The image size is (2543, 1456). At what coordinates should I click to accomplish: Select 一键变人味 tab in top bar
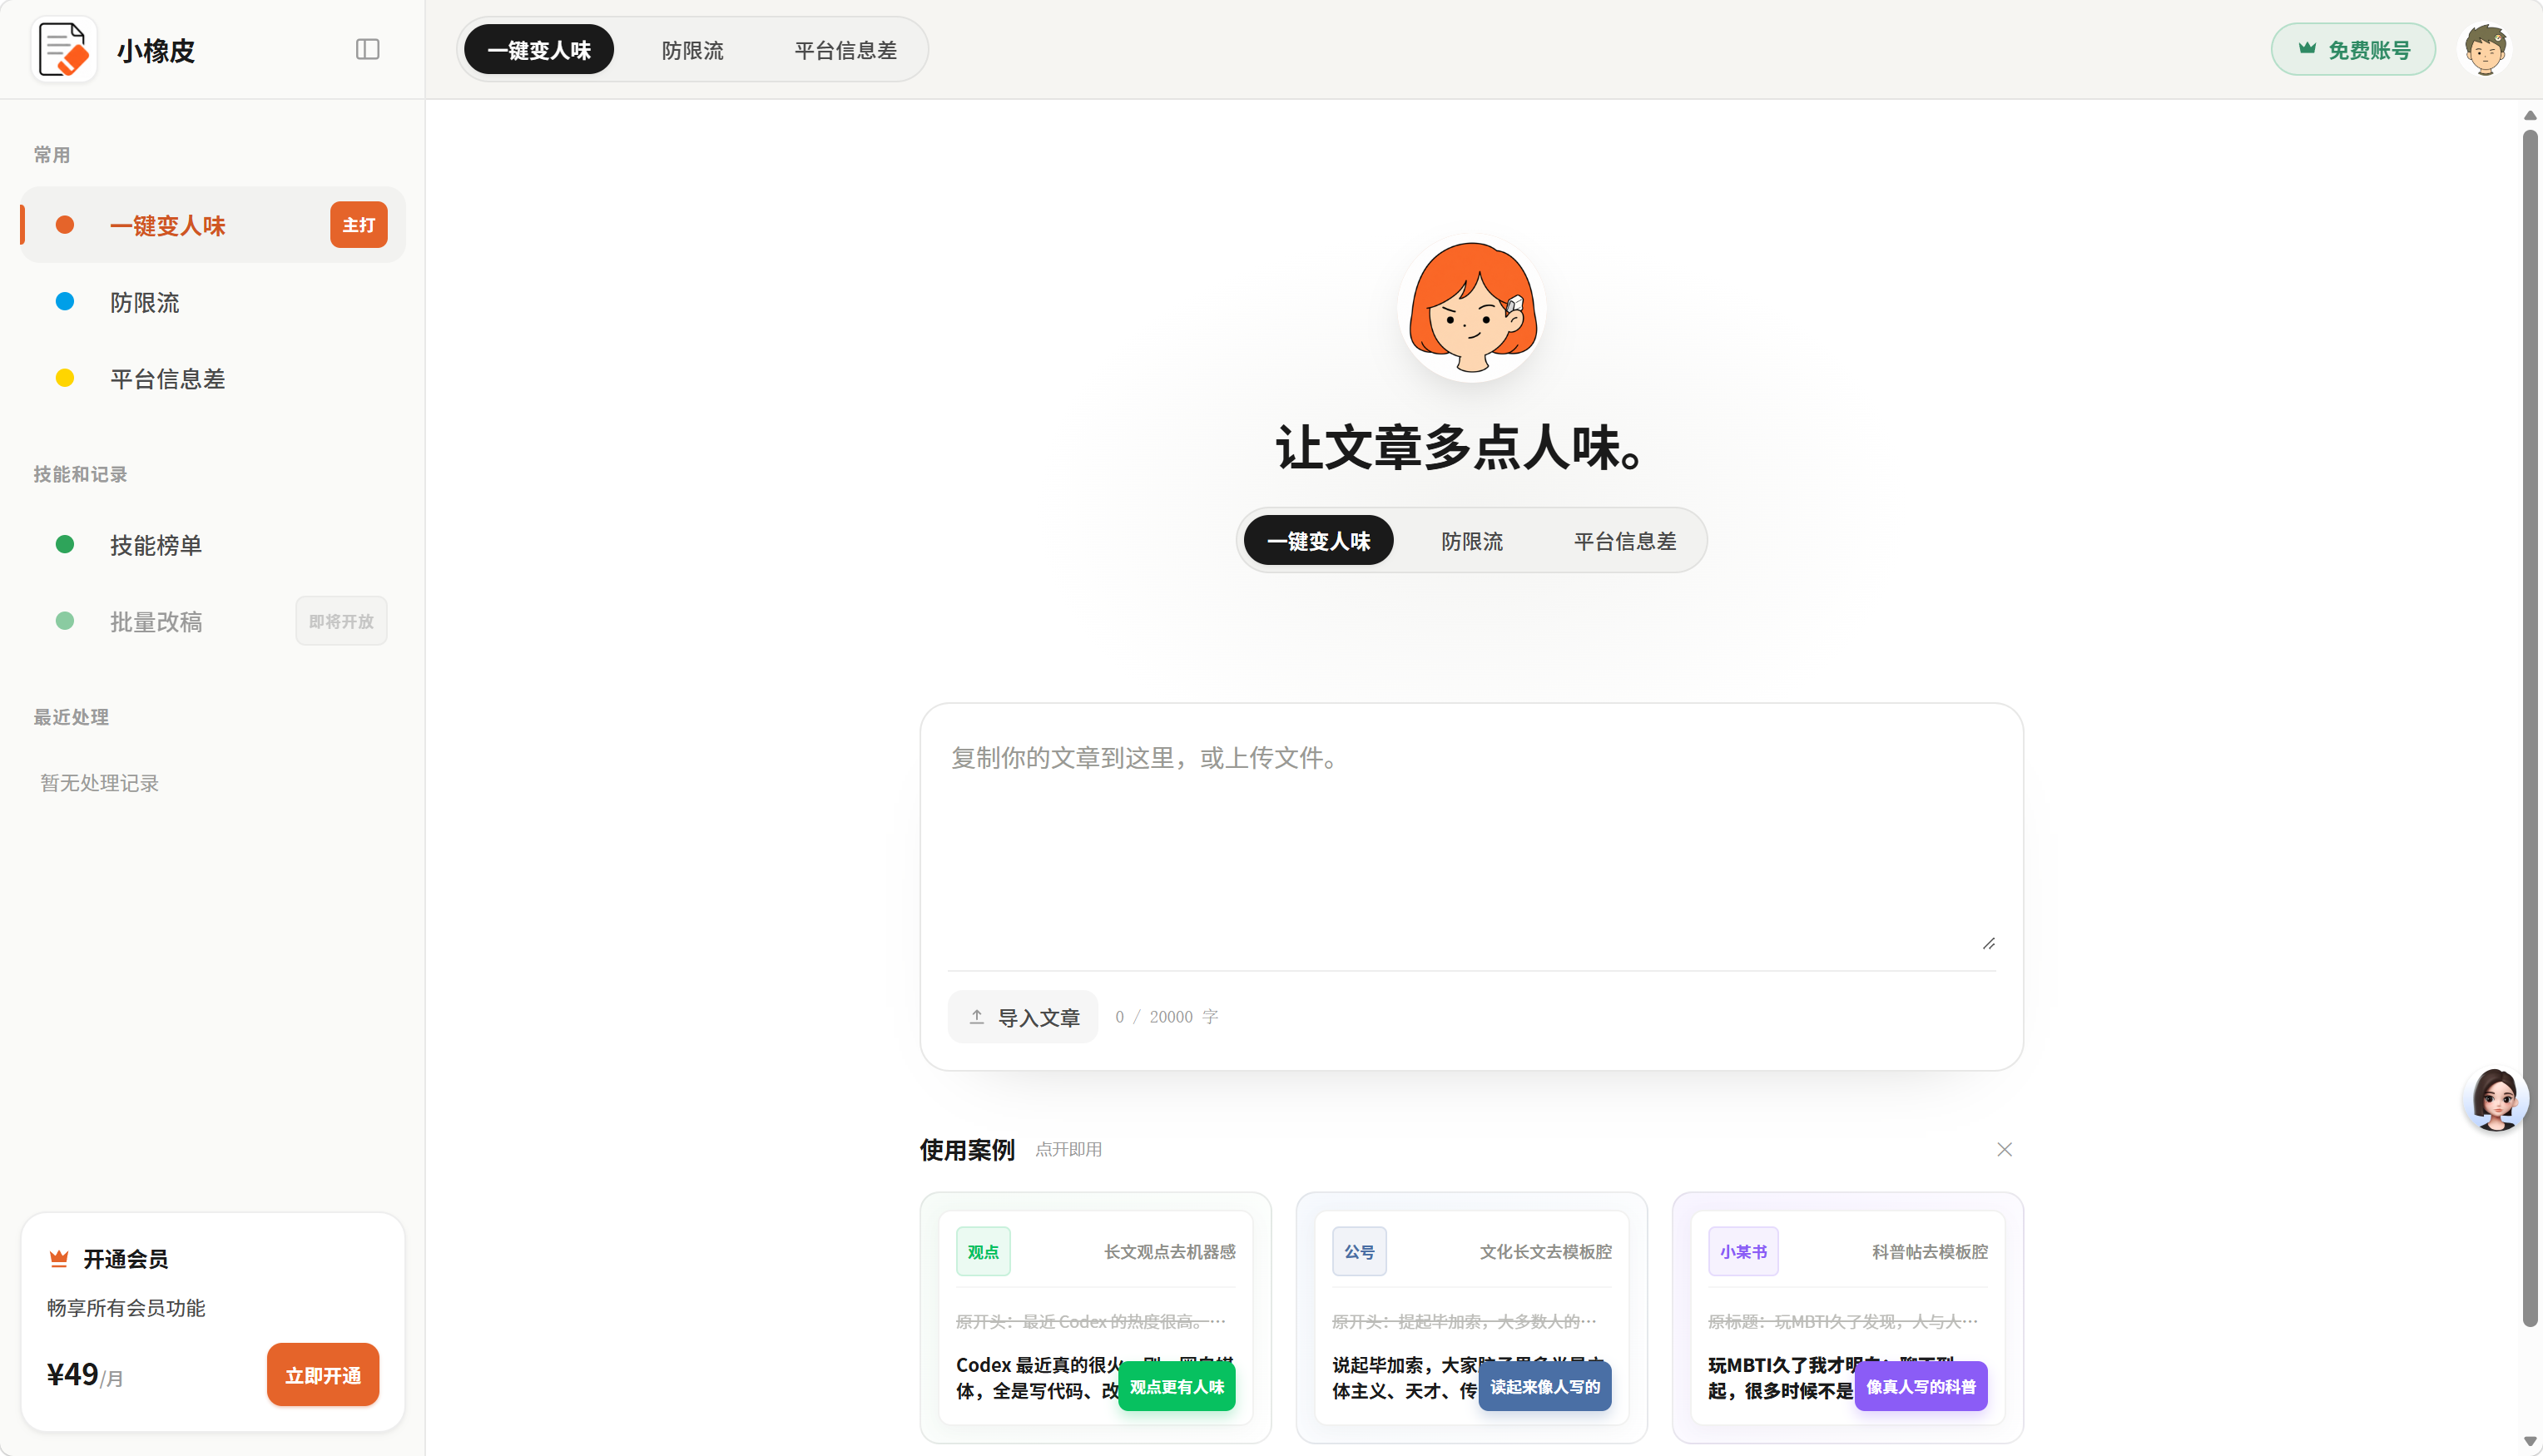tap(539, 50)
